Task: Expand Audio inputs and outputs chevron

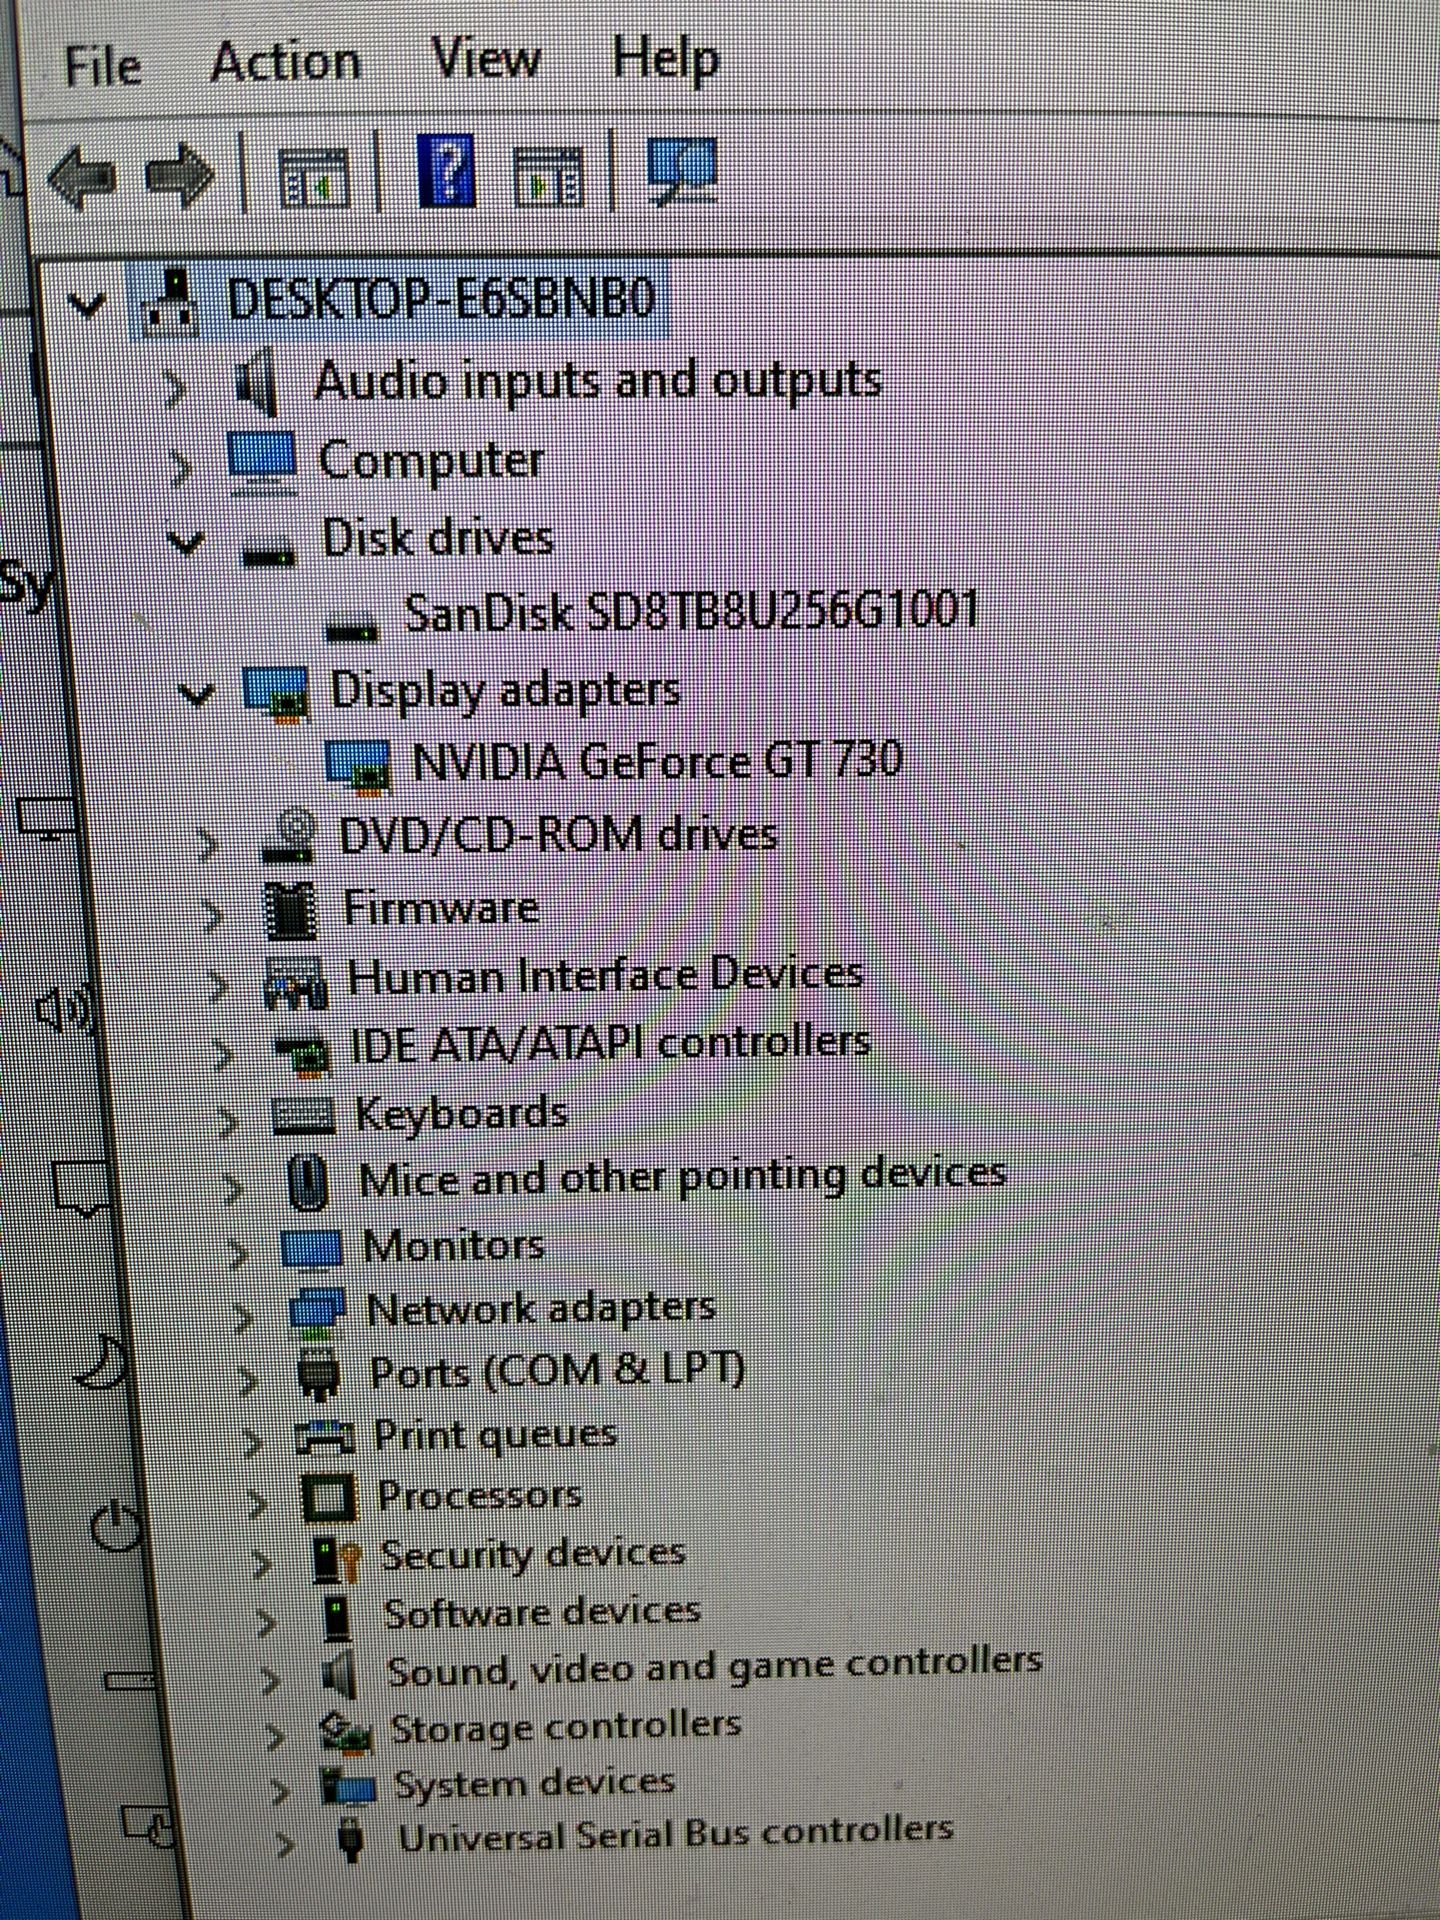Action: 174,388
